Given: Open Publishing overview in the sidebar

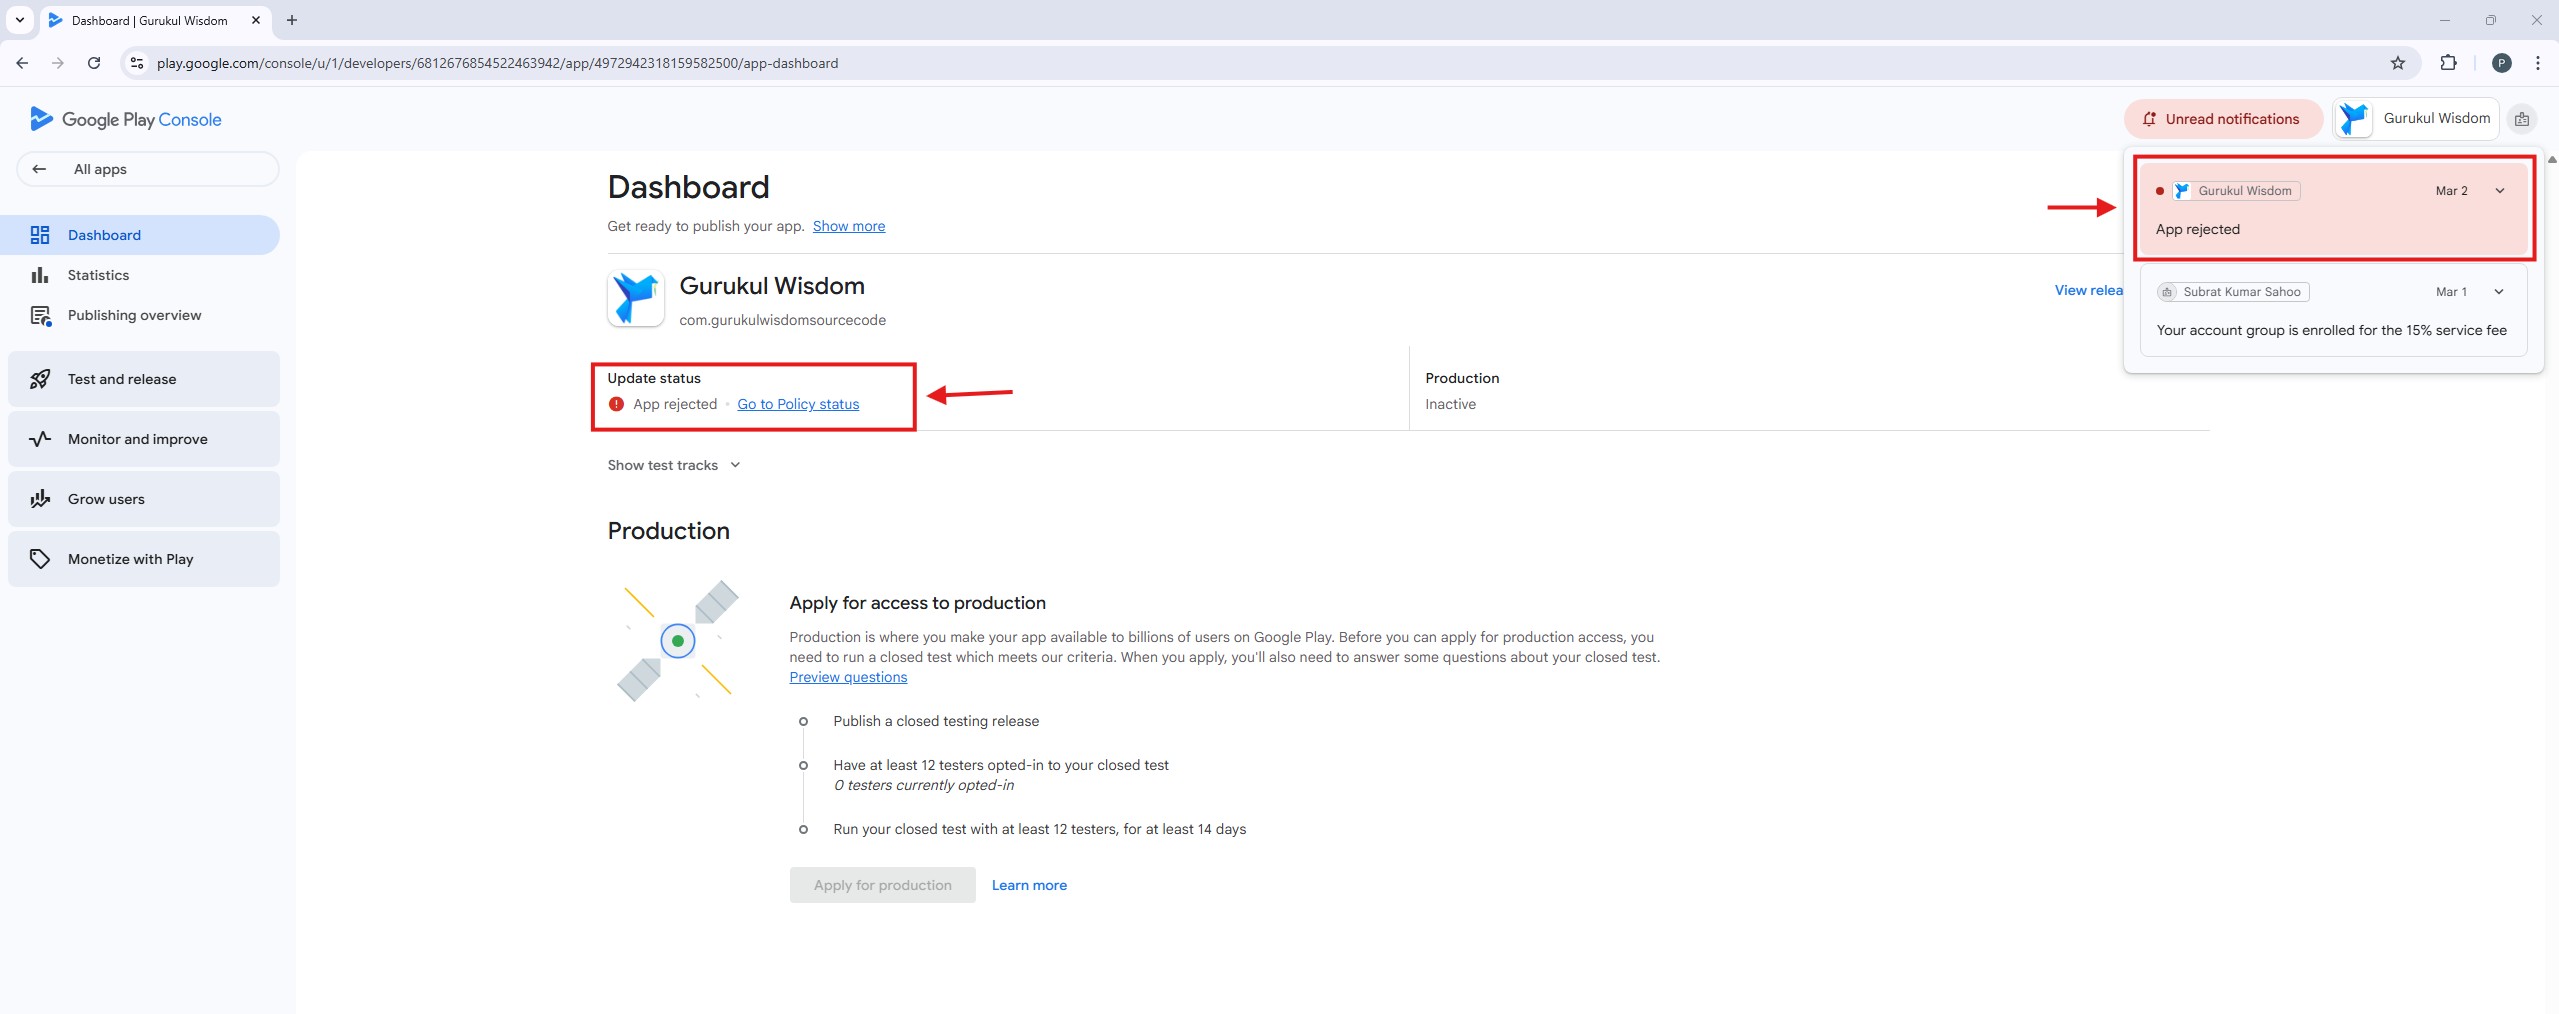Looking at the screenshot, I should click(x=134, y=315).
